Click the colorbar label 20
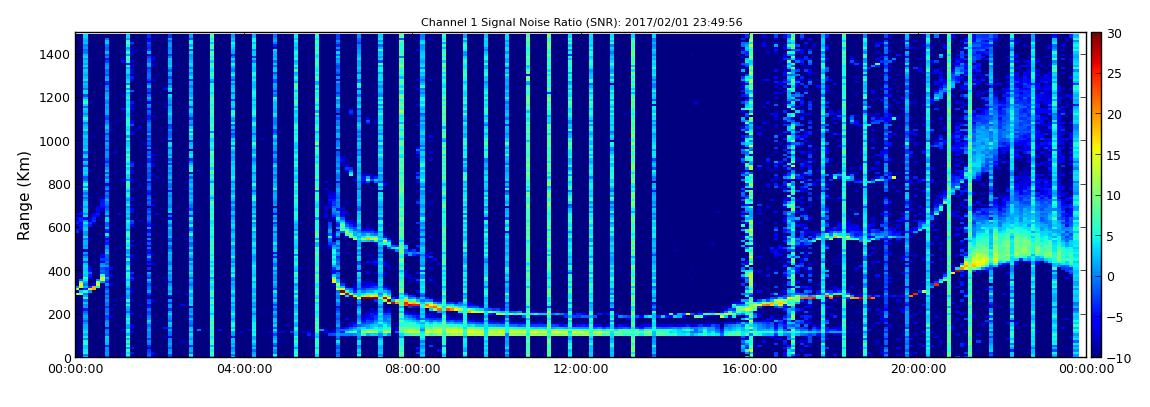The image size is (1150, 407). pos(1115,114)
